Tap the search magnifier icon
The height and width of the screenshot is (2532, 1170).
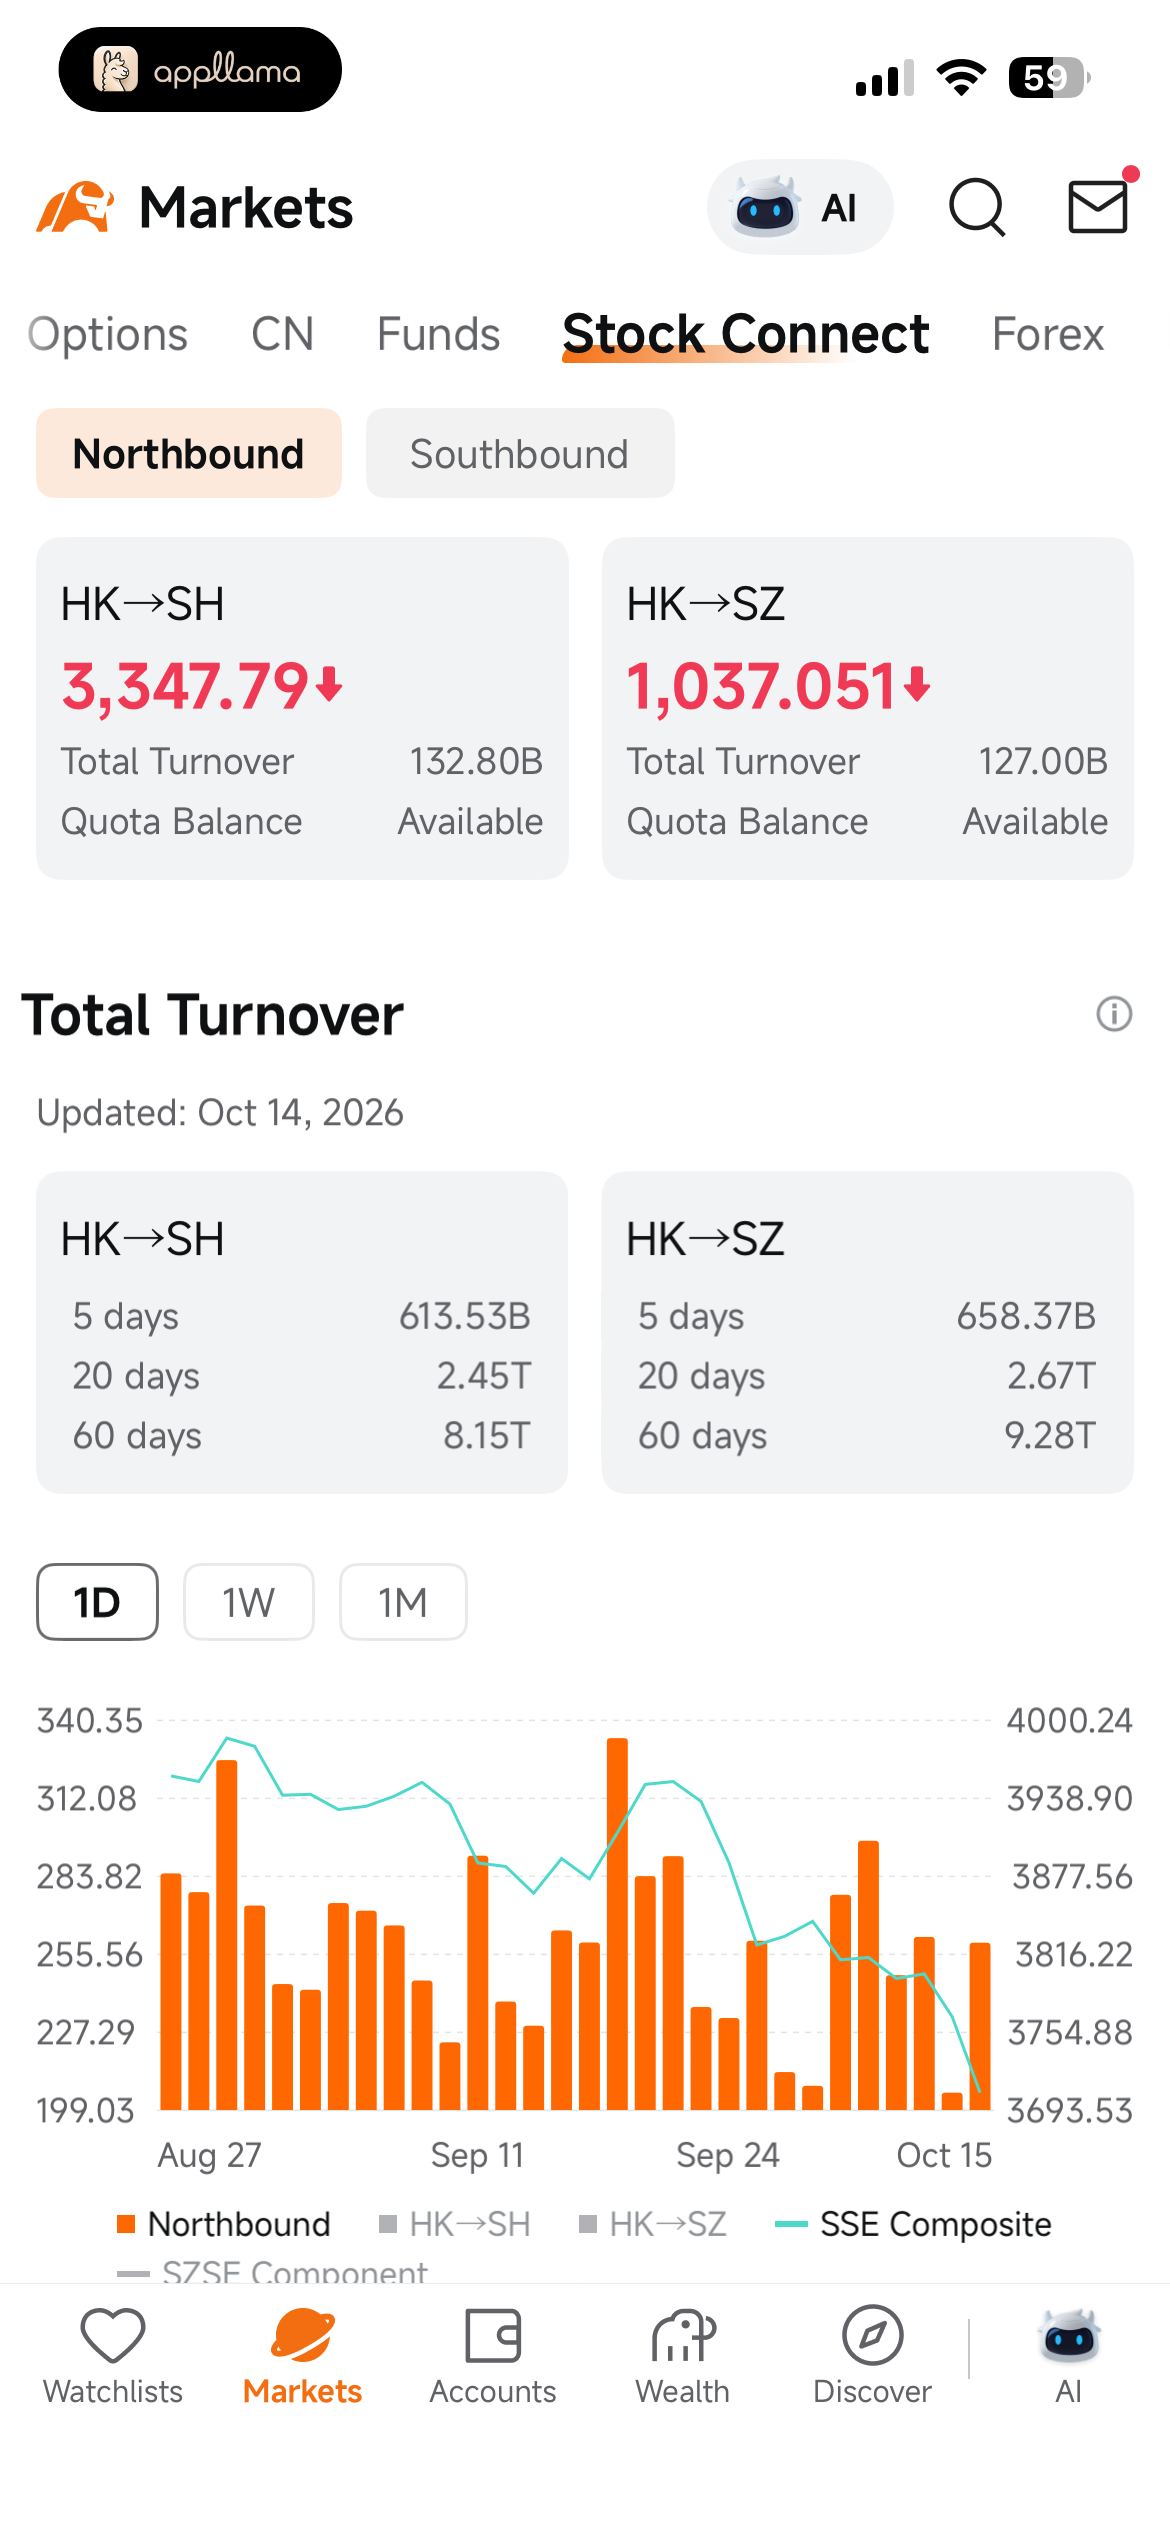pyautogui.click(x=976, y=207)
